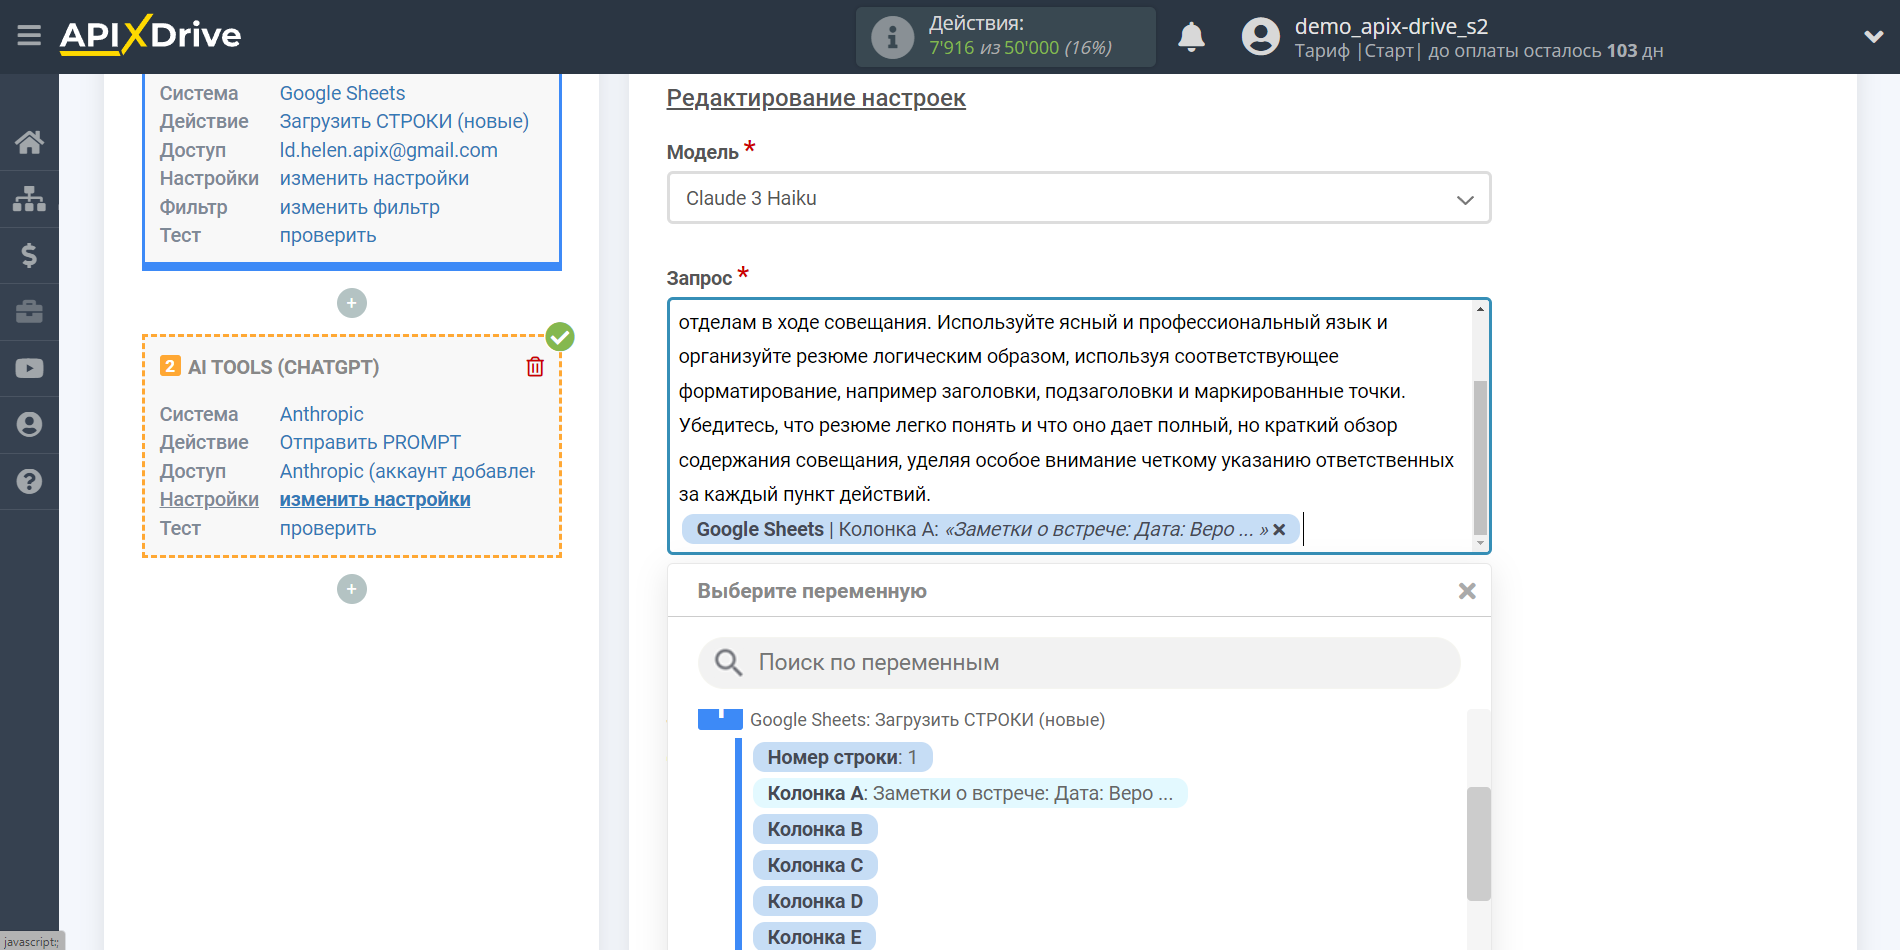Screen dimensions: 1900x950
Task: Select variable 'Колонка E'
Action: pos(814,937)
